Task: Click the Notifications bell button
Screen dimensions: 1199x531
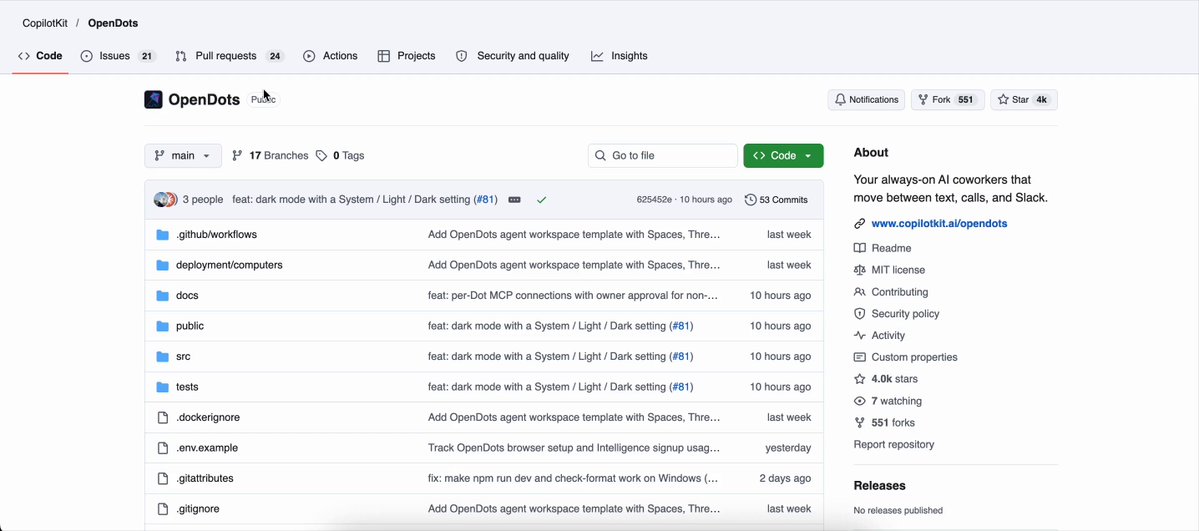Action: coord(866,99)
